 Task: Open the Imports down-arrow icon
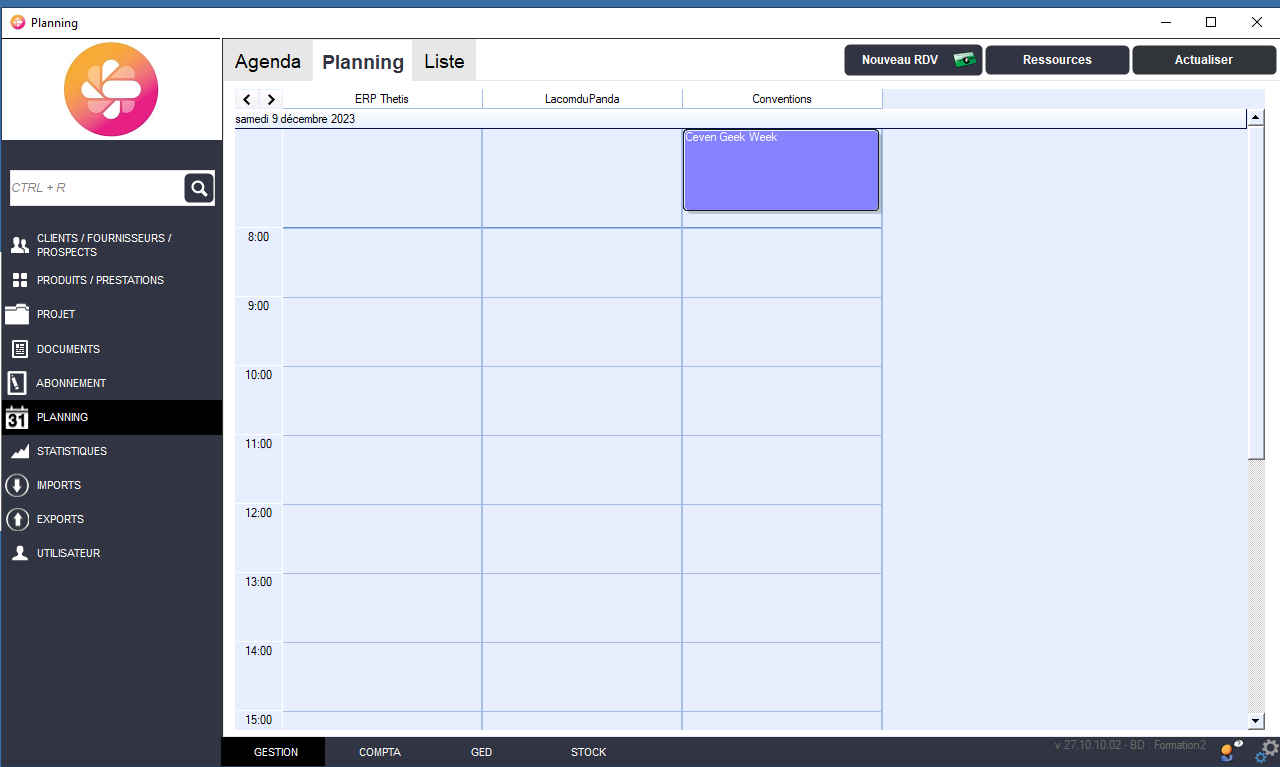pos(17,485)
